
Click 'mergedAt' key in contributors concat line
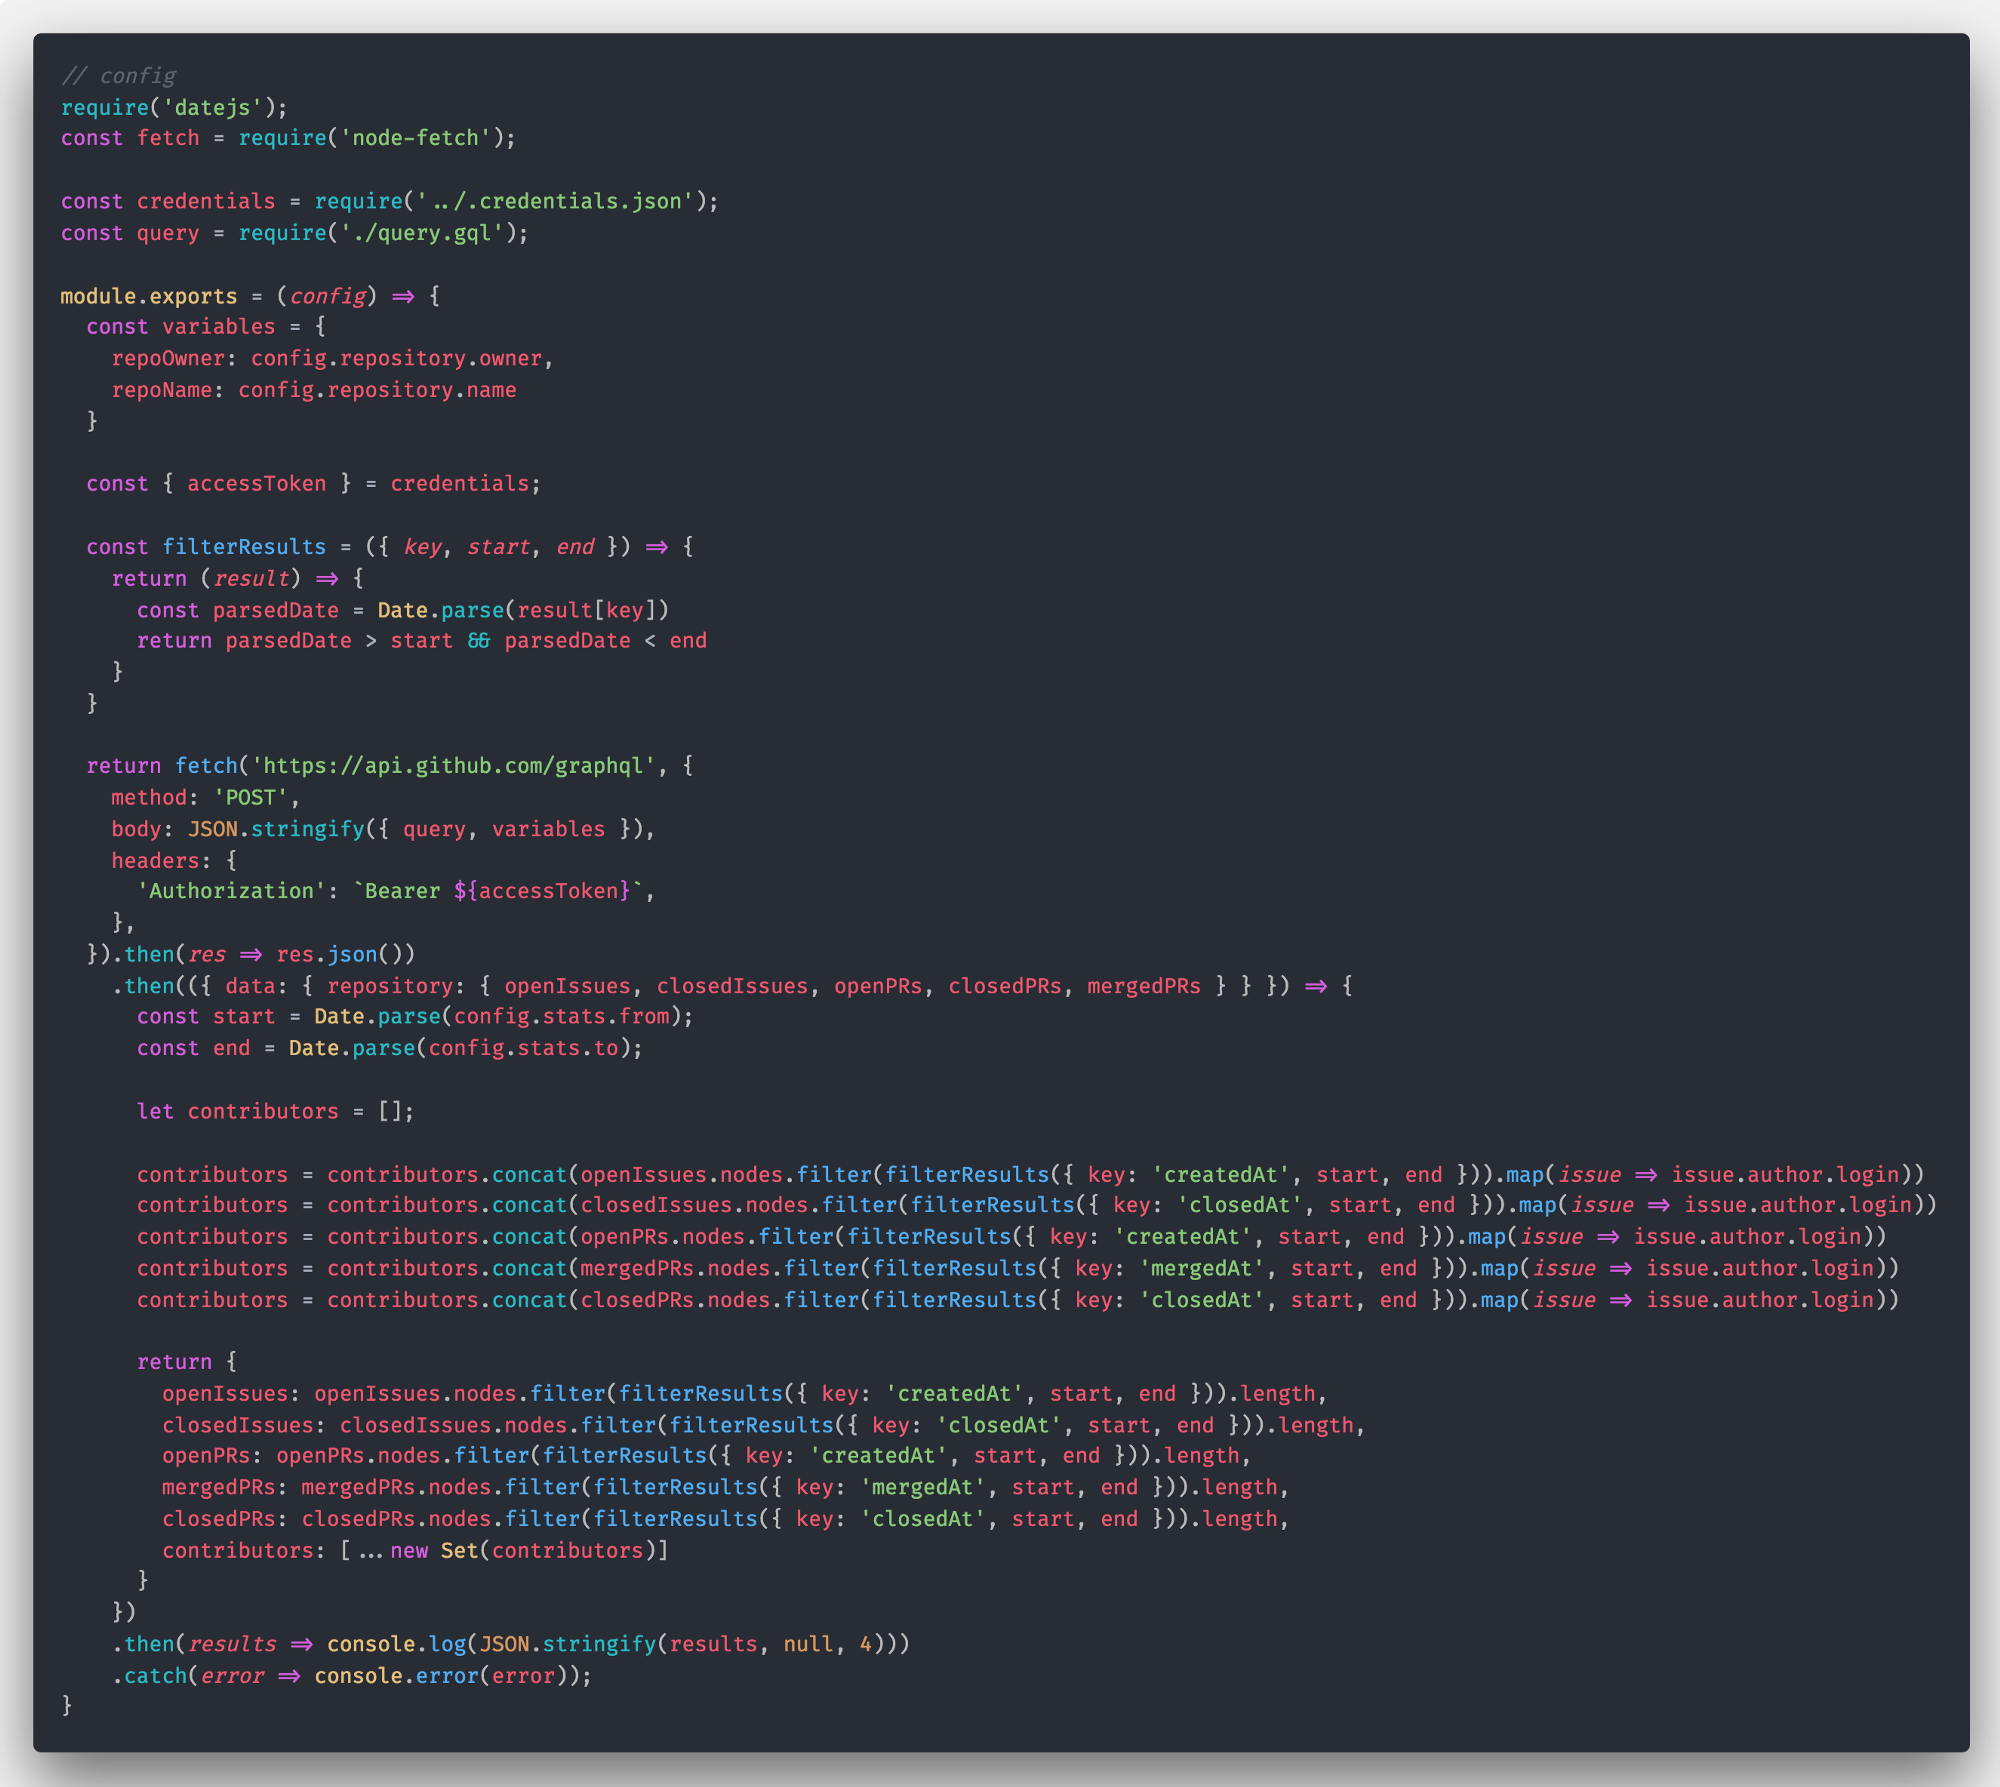click(x=1201, y=1269)
